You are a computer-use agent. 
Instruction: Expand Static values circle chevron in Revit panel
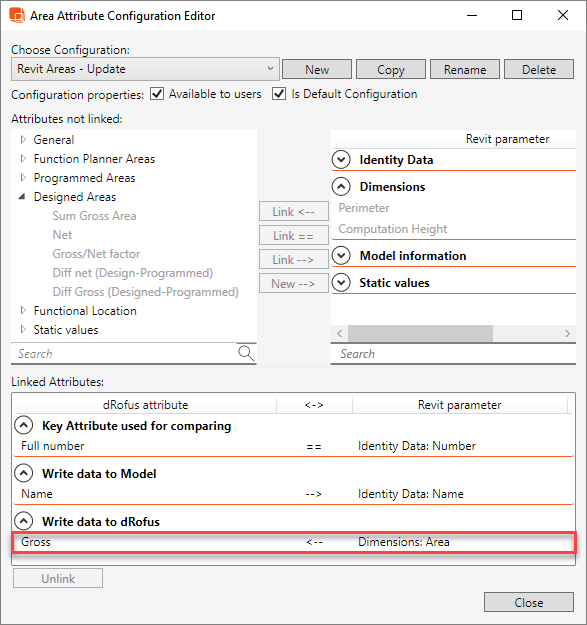[341, 283]
